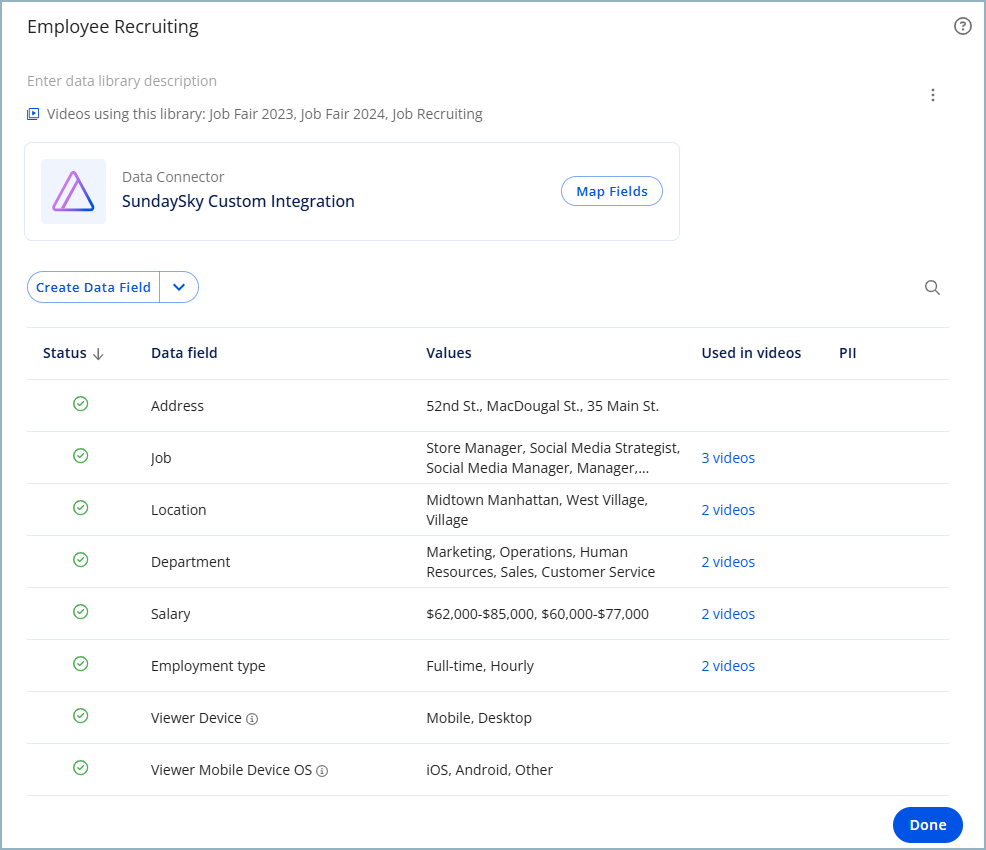
Task: Click the status icon for Job
Action: 80,456
